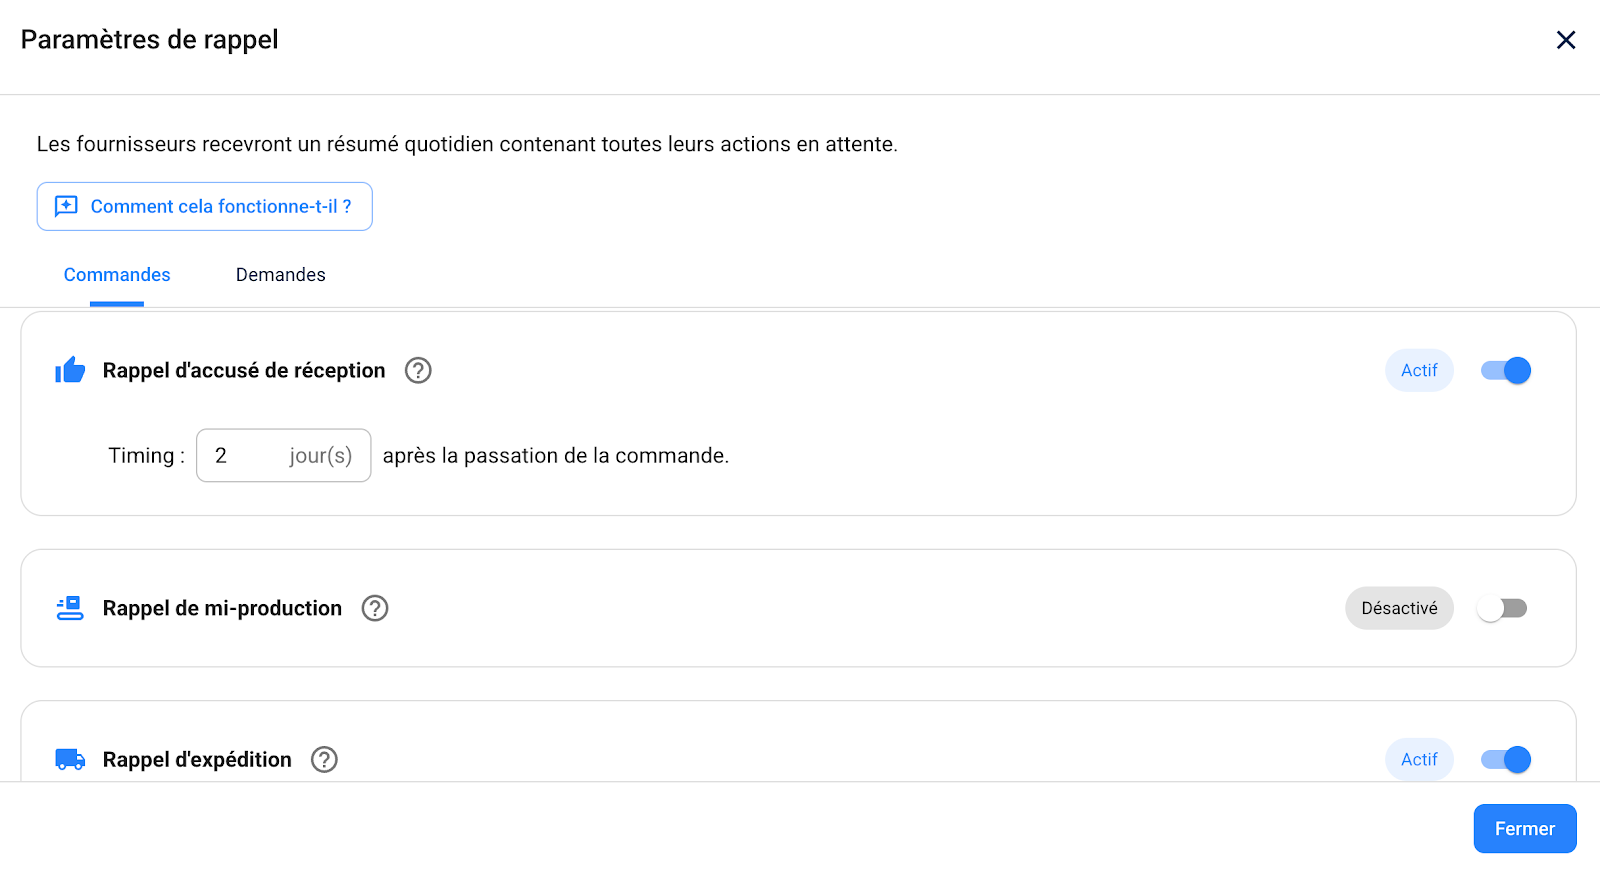Click the Actif badge for Rappel d'expédition
This screenshot has width=1600, height=877.
1419,759
